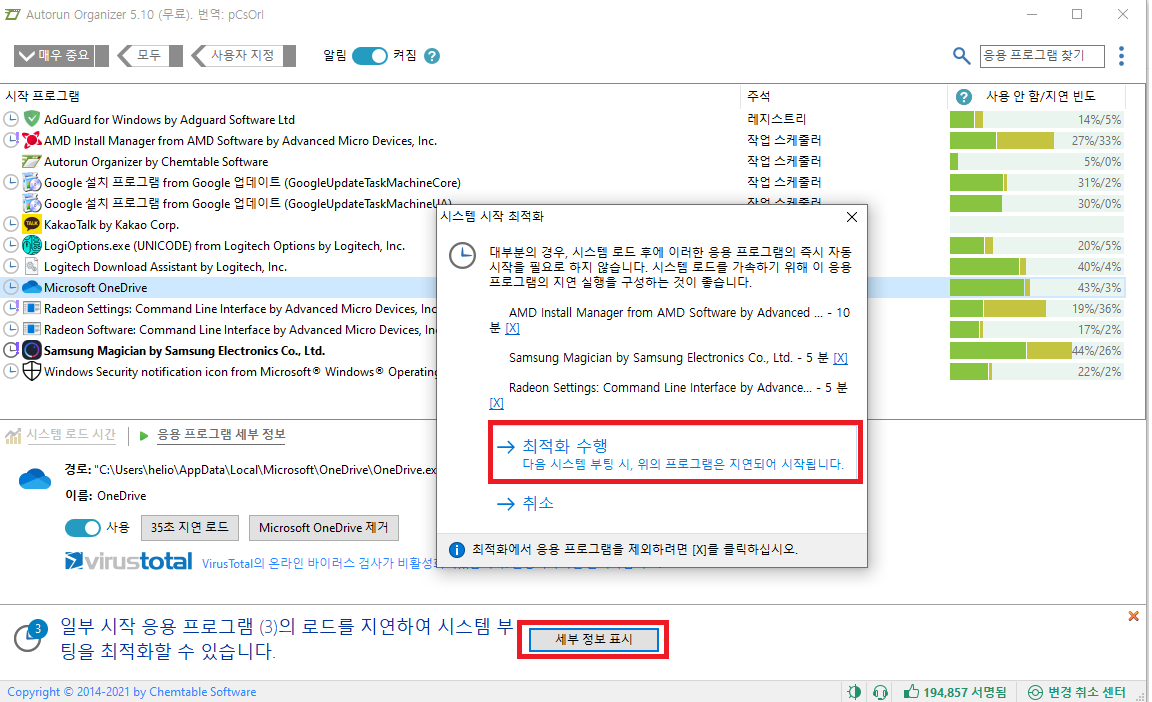The height and width of the screenshot is (702, 1152).
Task: Click 세부 정보 표시 button
Action: click(593, 640)
